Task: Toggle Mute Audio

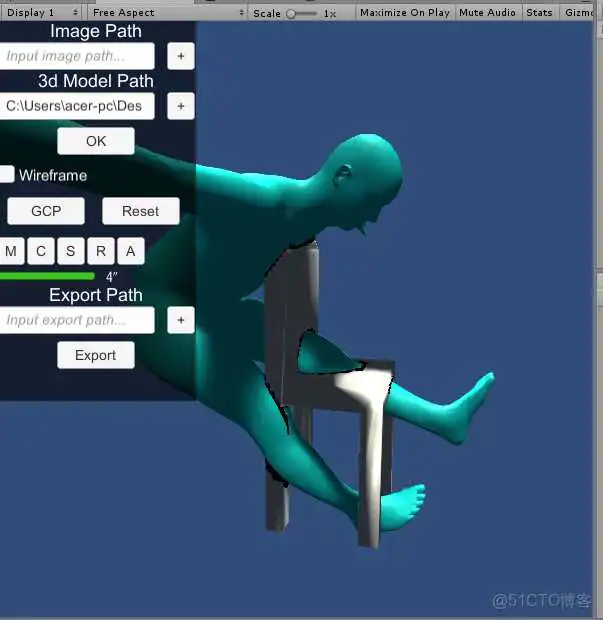Action: pyautogui.click(x=487, y=12)
